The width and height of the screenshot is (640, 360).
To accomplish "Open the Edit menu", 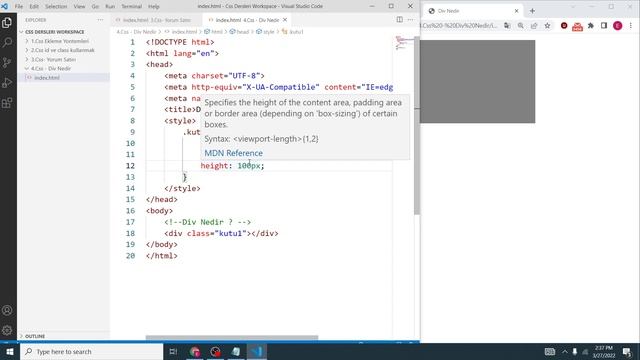I will 34,7.
